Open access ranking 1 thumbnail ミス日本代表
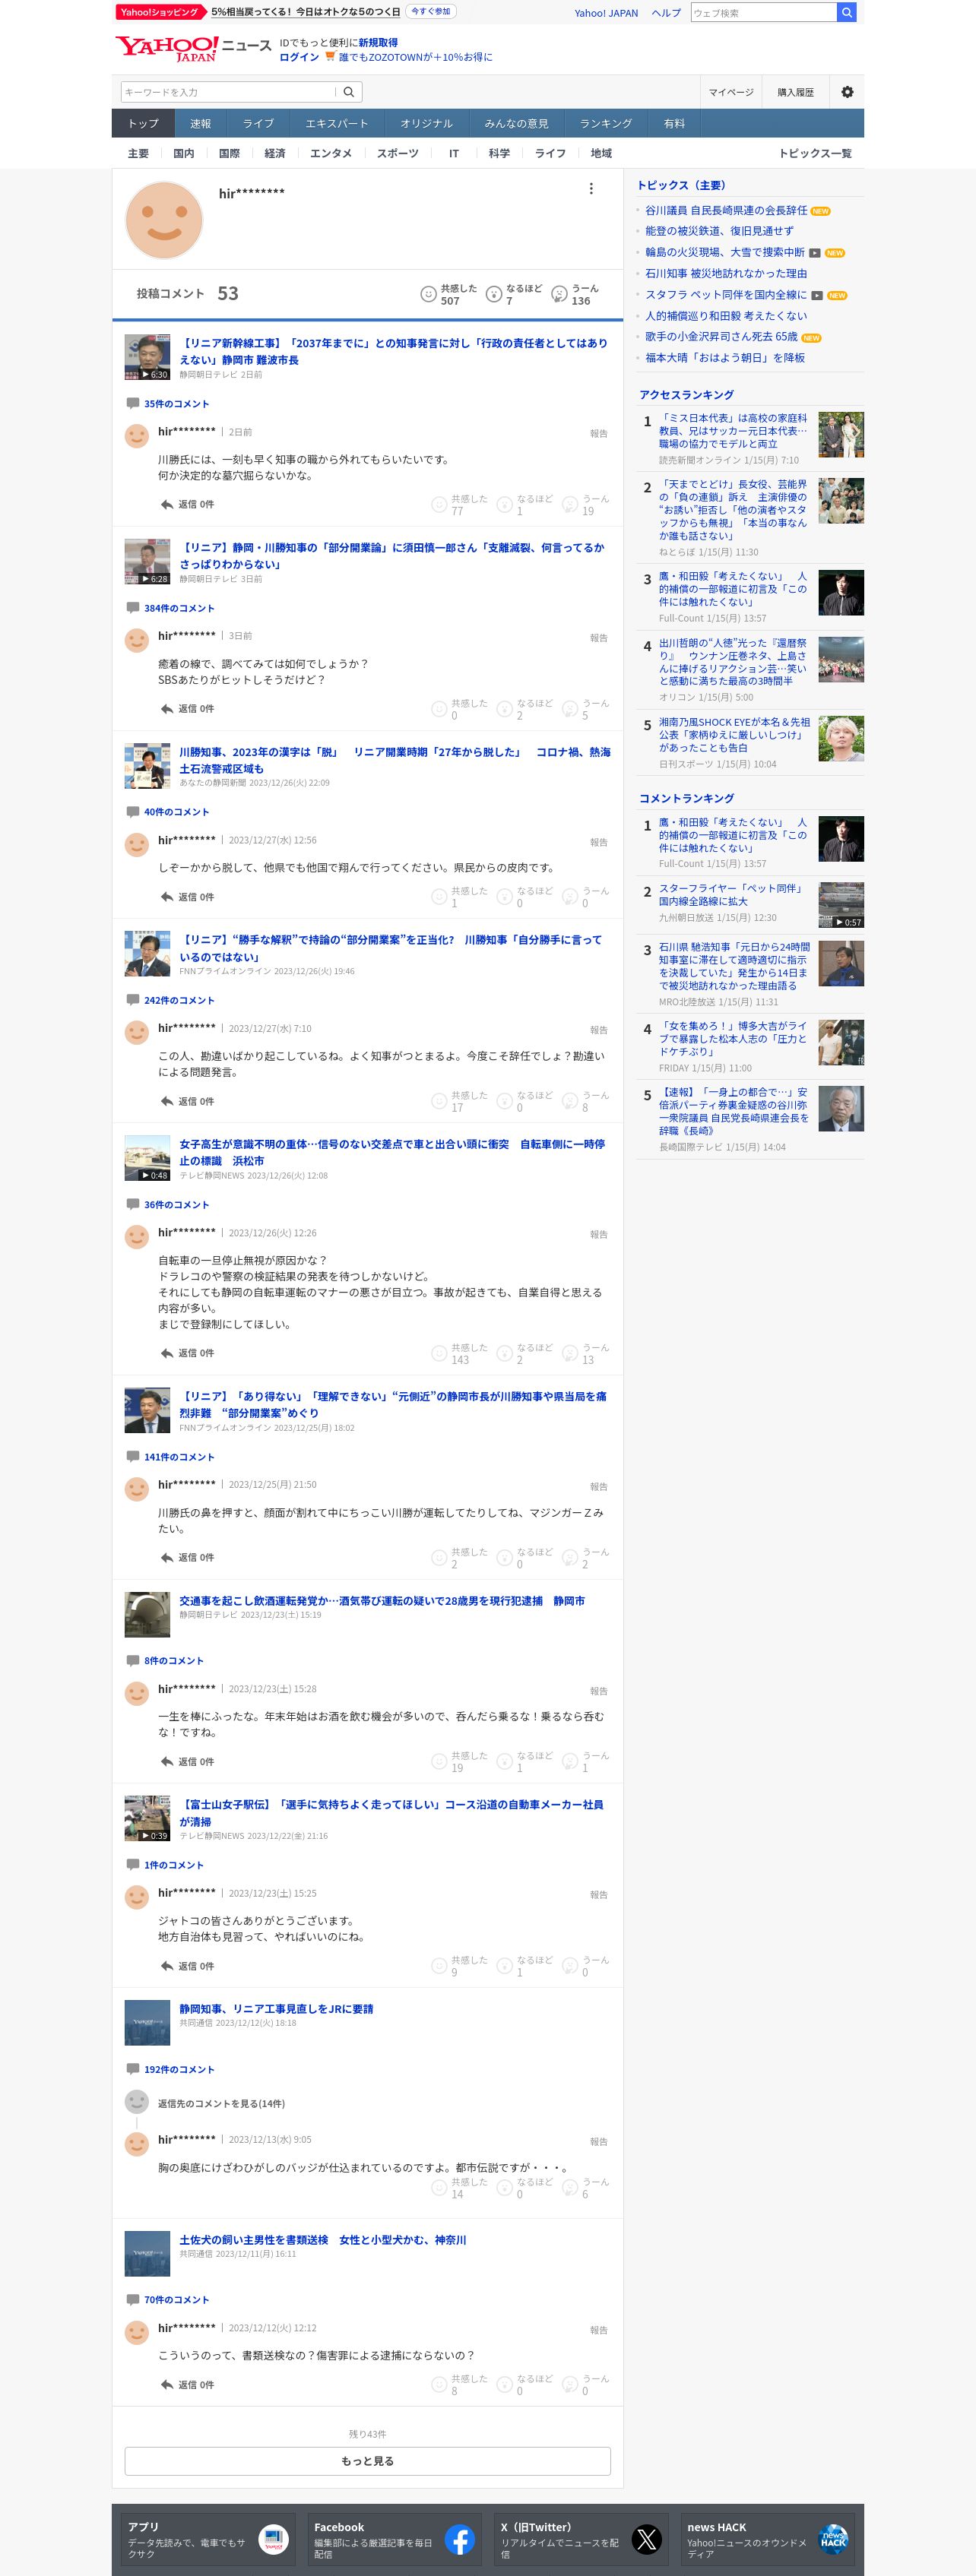 [841, 434]
